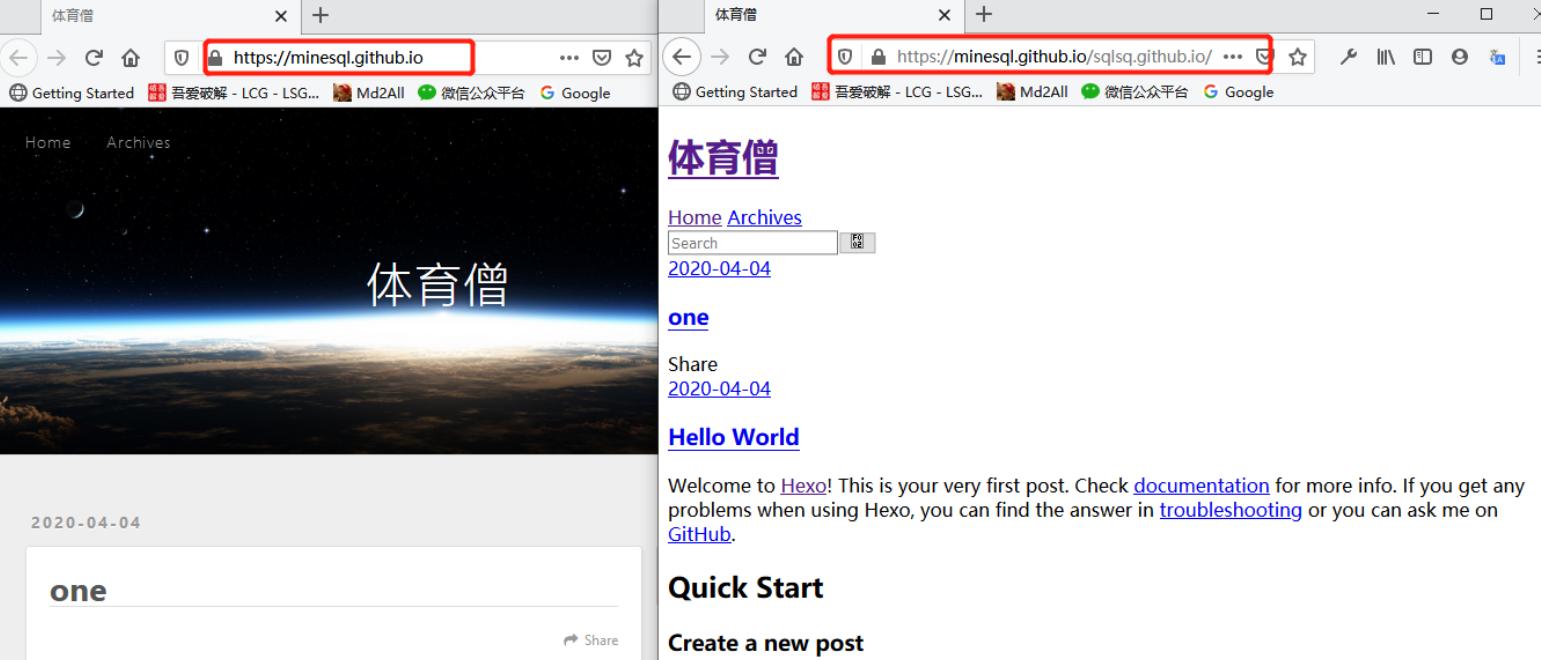This screenshot has width=1541, height=660.
Task: Open 微信公众平台 bookmark in right window
Action: click(1134, 92)
